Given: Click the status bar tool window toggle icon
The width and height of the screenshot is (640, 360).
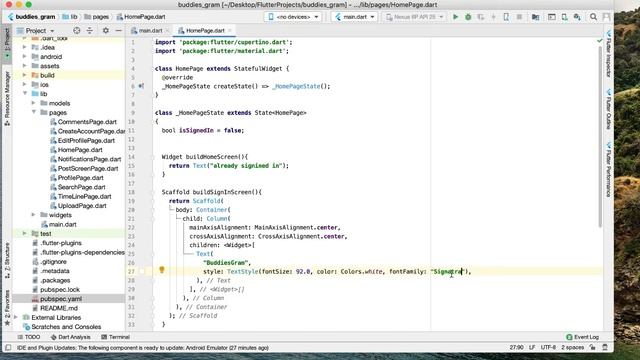Looking at the screenshot, I should pyautogui.click(x=8, y=348).
